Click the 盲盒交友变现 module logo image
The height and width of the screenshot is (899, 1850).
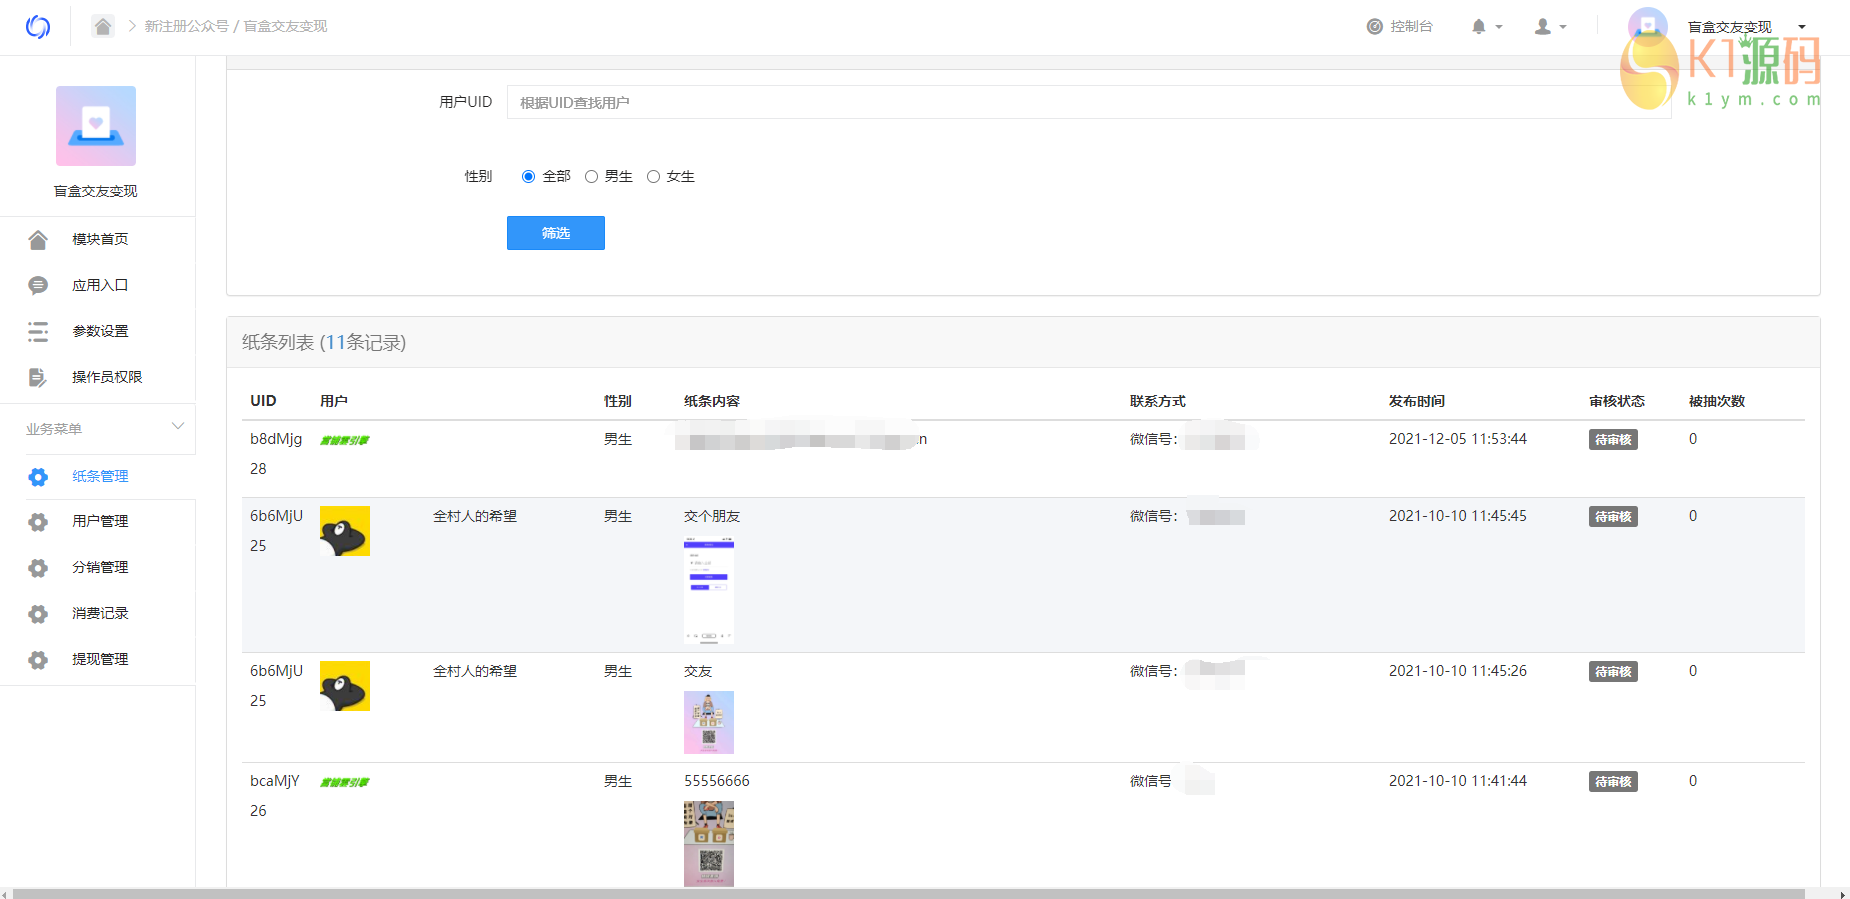pyautogui.click(x=96, y=126)
